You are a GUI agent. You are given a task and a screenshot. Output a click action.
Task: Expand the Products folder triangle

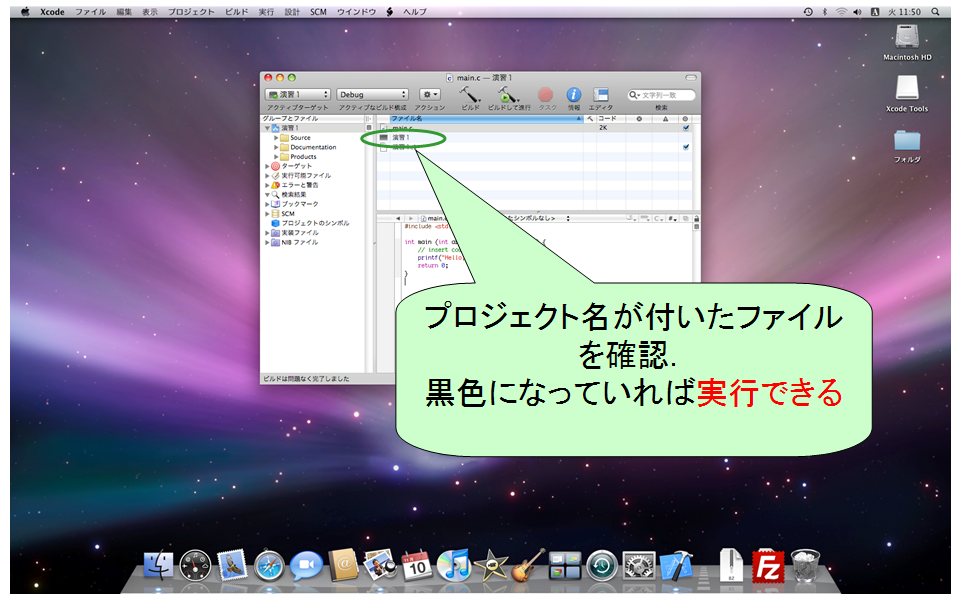276,157
